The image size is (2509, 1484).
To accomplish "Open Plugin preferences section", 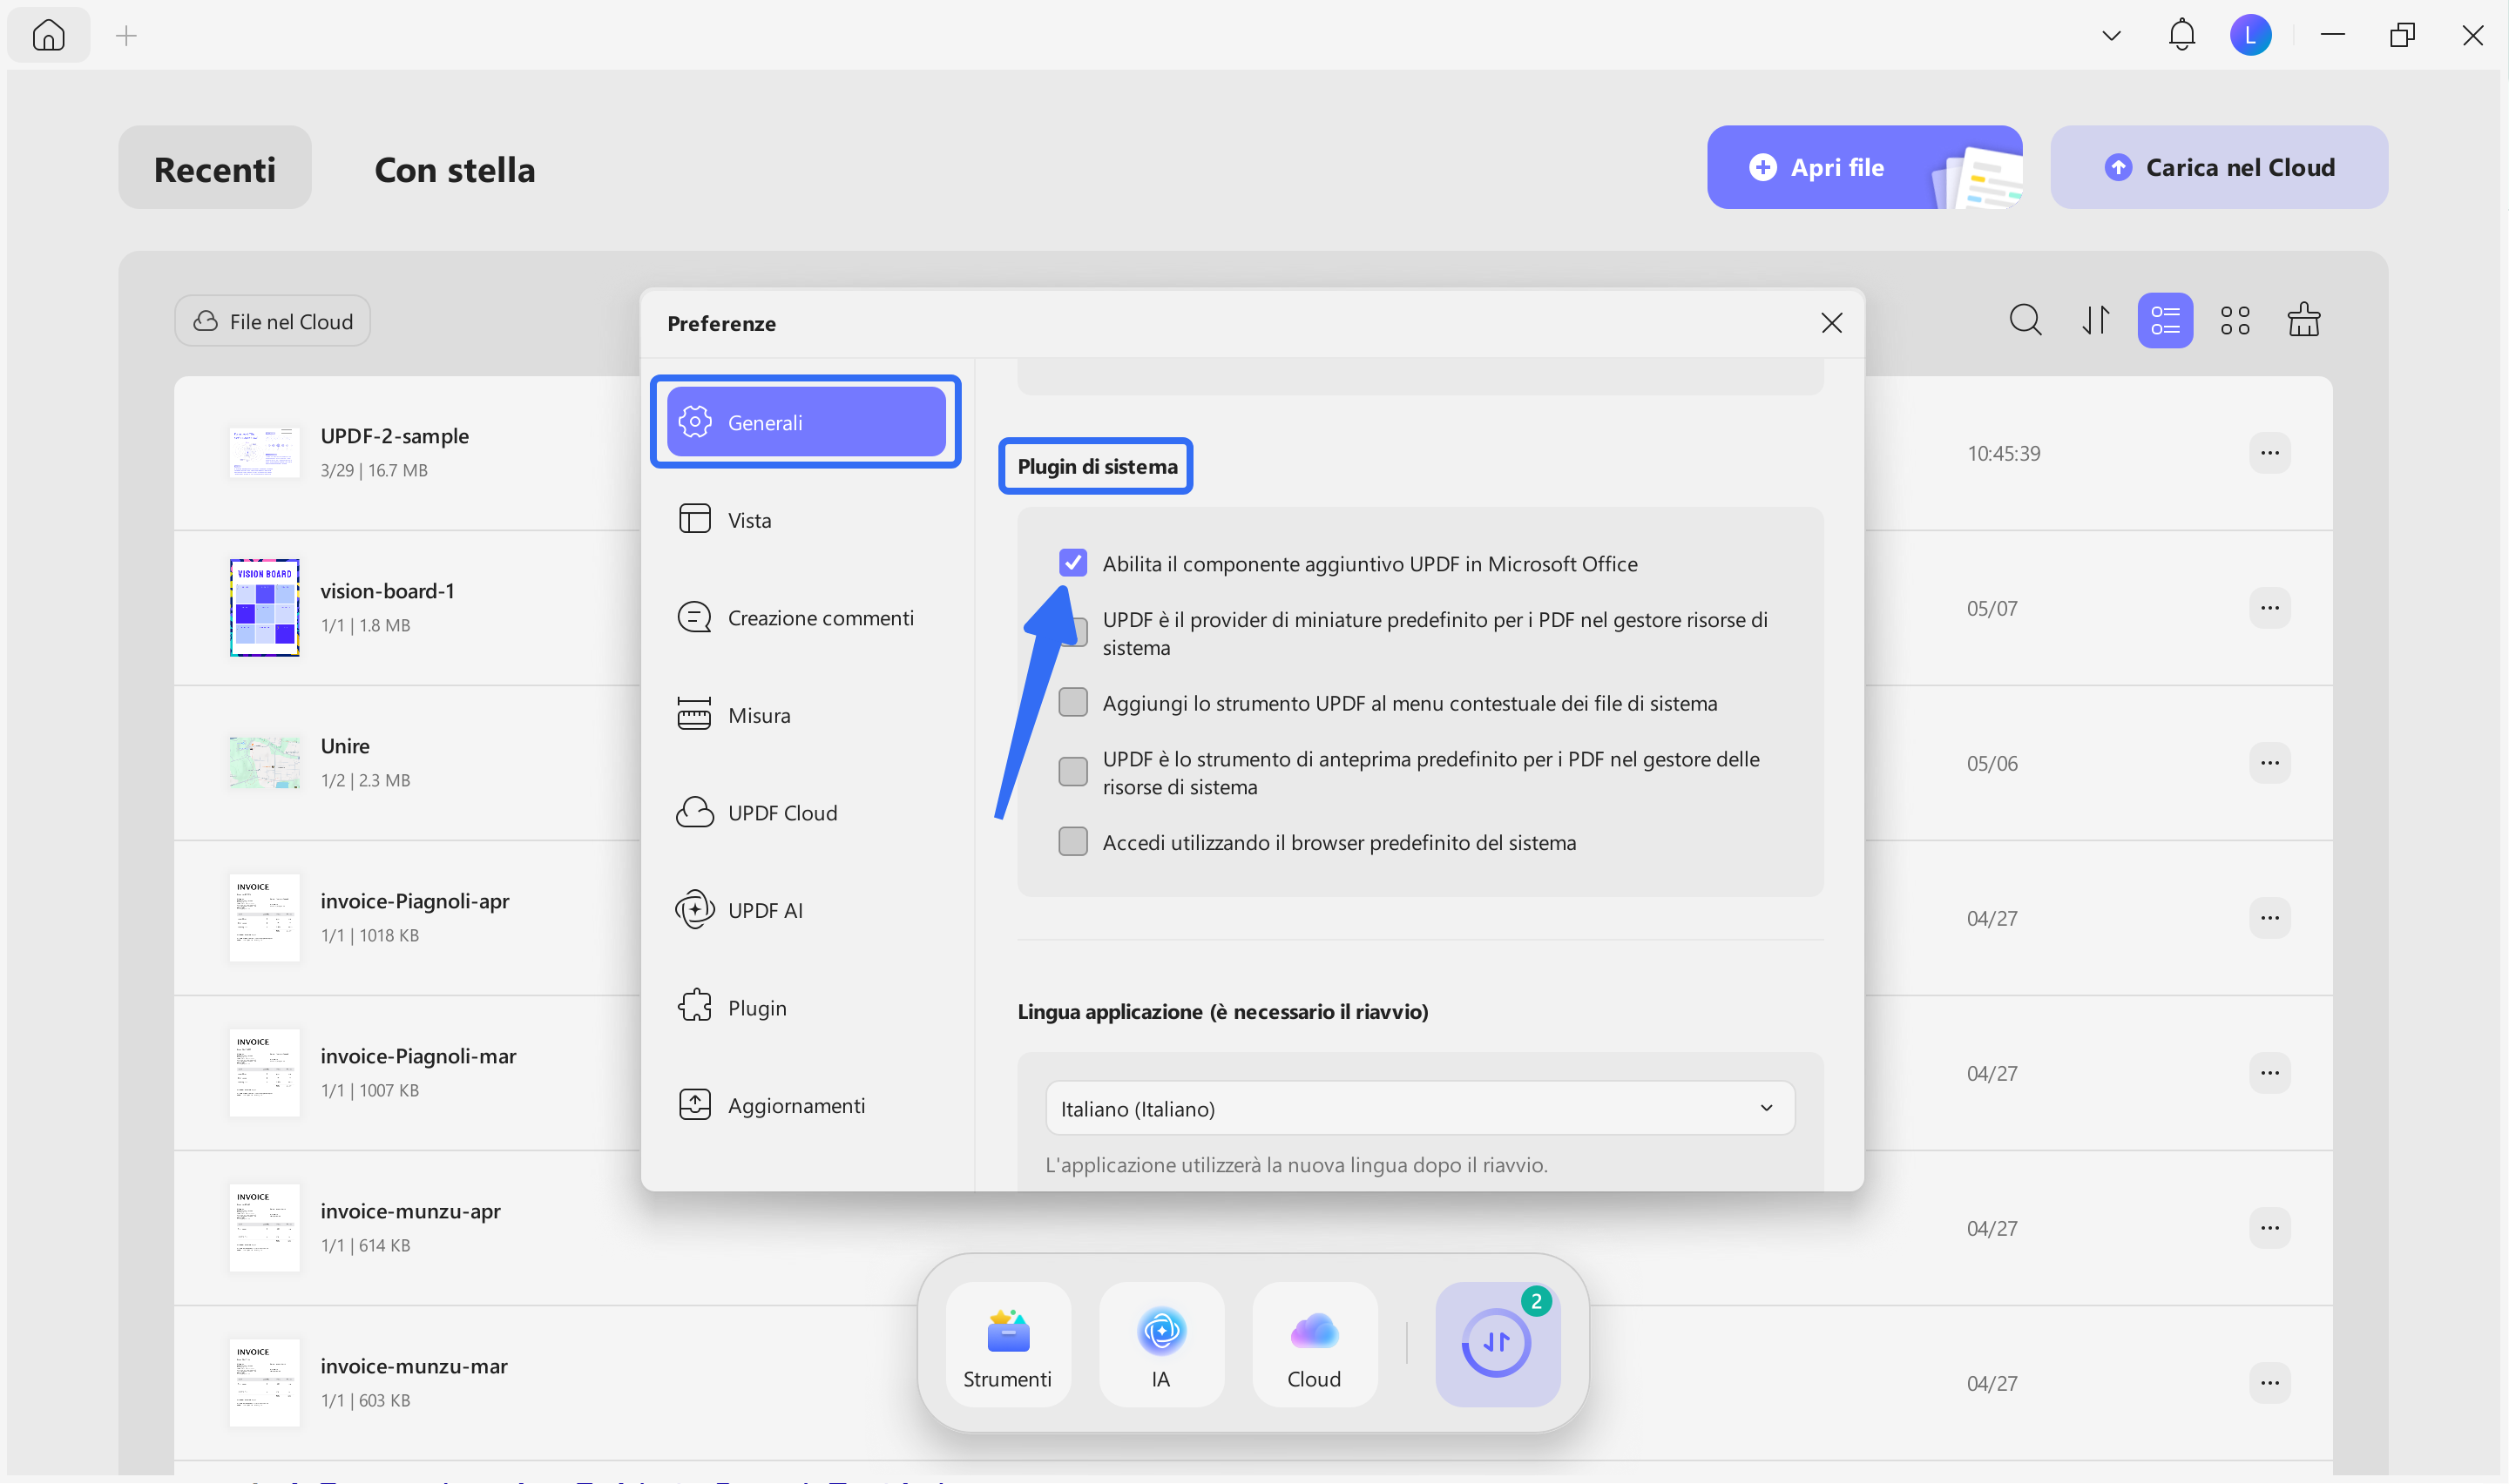I will (x=806, y=1007).
